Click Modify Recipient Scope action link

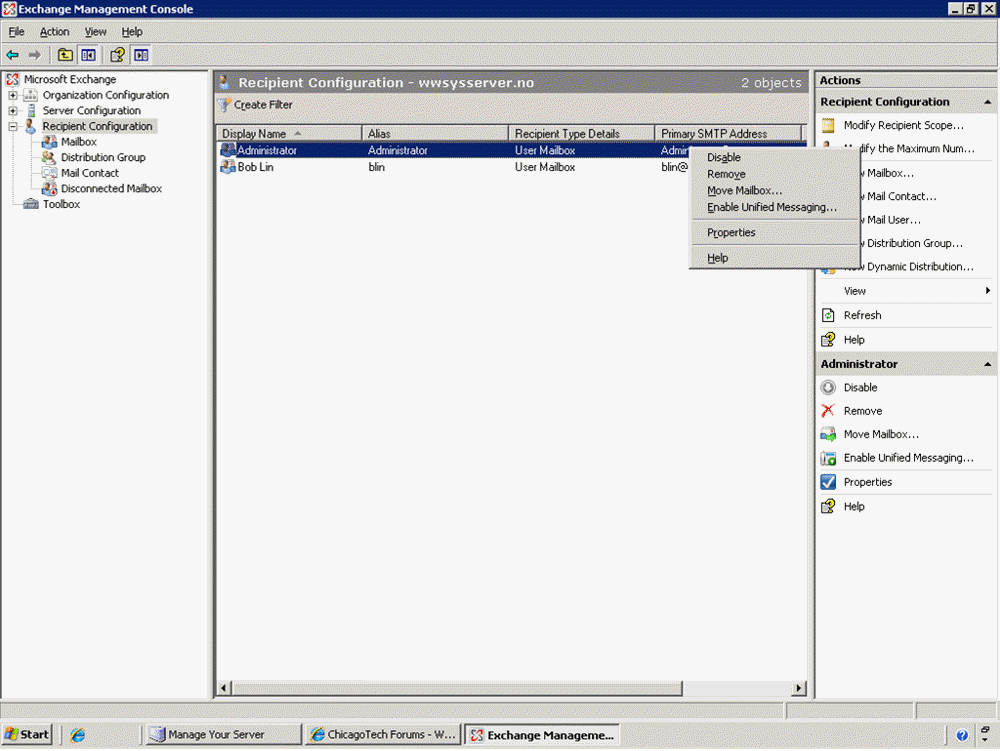click(904, 125)
